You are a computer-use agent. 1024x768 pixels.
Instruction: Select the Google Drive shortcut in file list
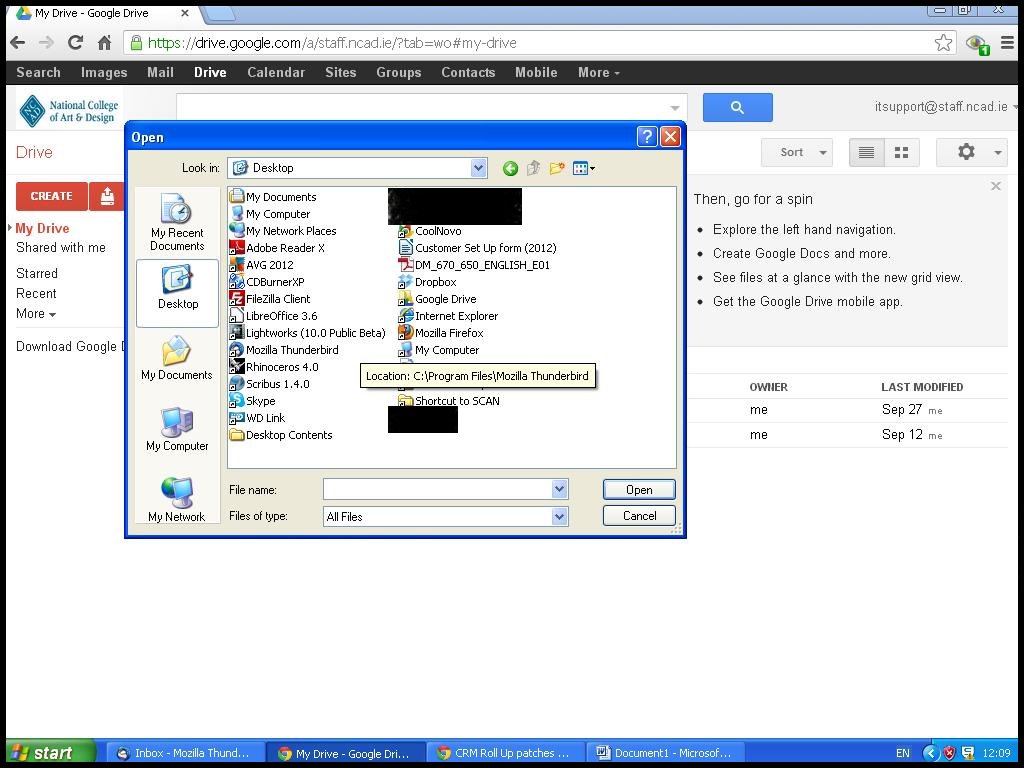(x=438, y=299)
